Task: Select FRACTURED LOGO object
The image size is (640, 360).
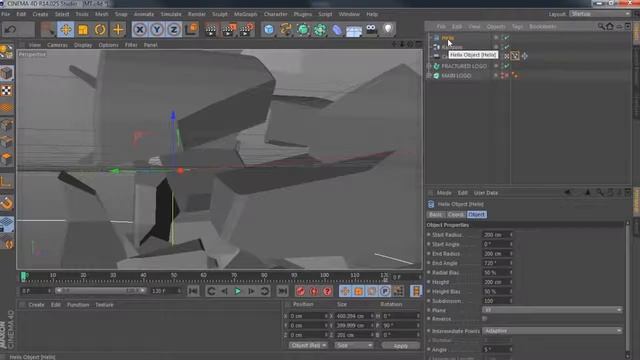Action: click(x=464, y=66)
